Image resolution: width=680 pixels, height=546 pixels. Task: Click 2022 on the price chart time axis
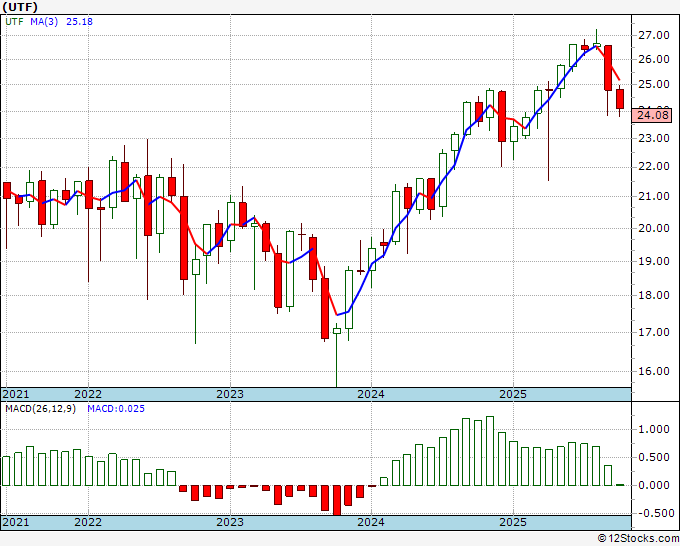pos(88,394)
